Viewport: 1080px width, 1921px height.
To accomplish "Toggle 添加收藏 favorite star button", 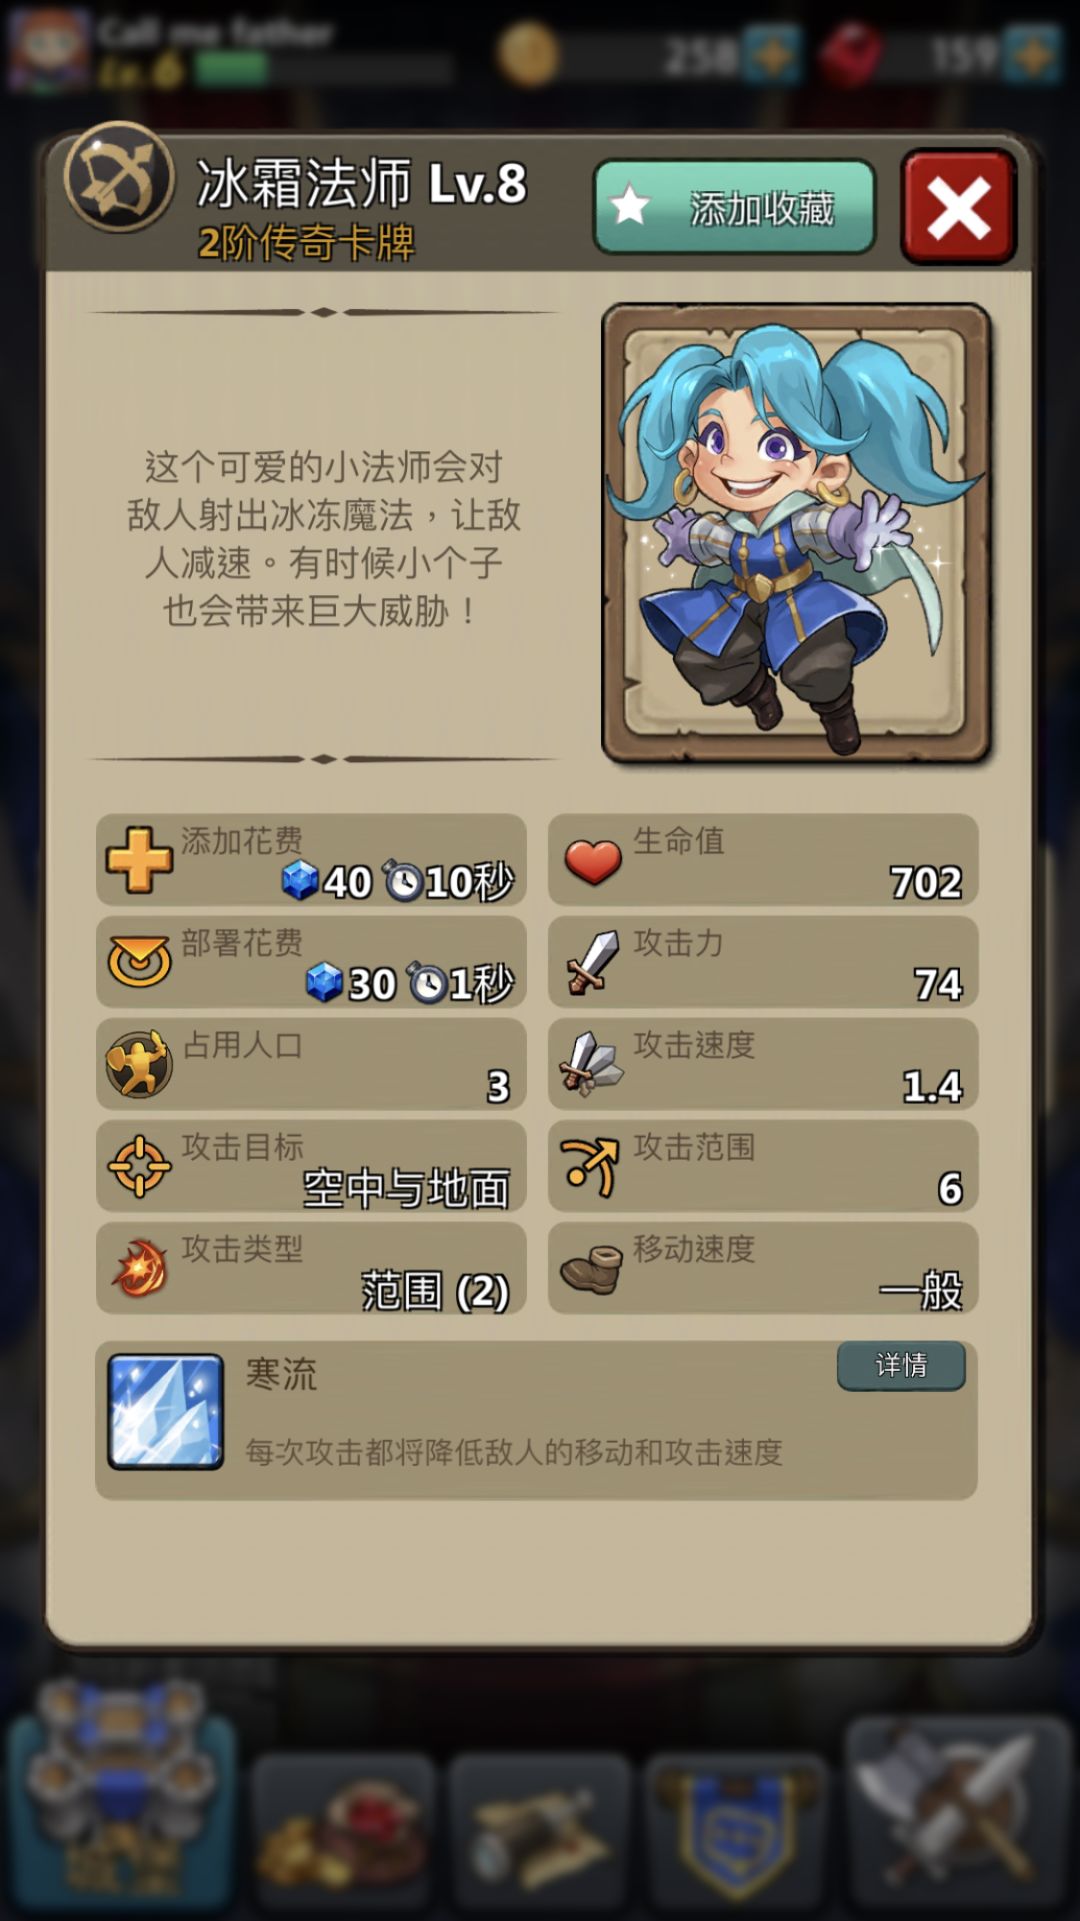I will (x=734, y=207).
